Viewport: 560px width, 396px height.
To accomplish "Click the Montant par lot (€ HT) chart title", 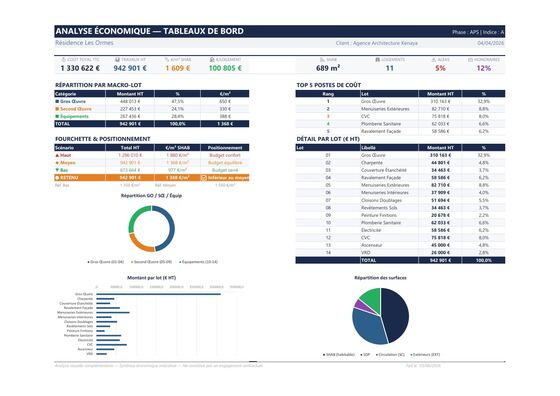I will (151, 278).
